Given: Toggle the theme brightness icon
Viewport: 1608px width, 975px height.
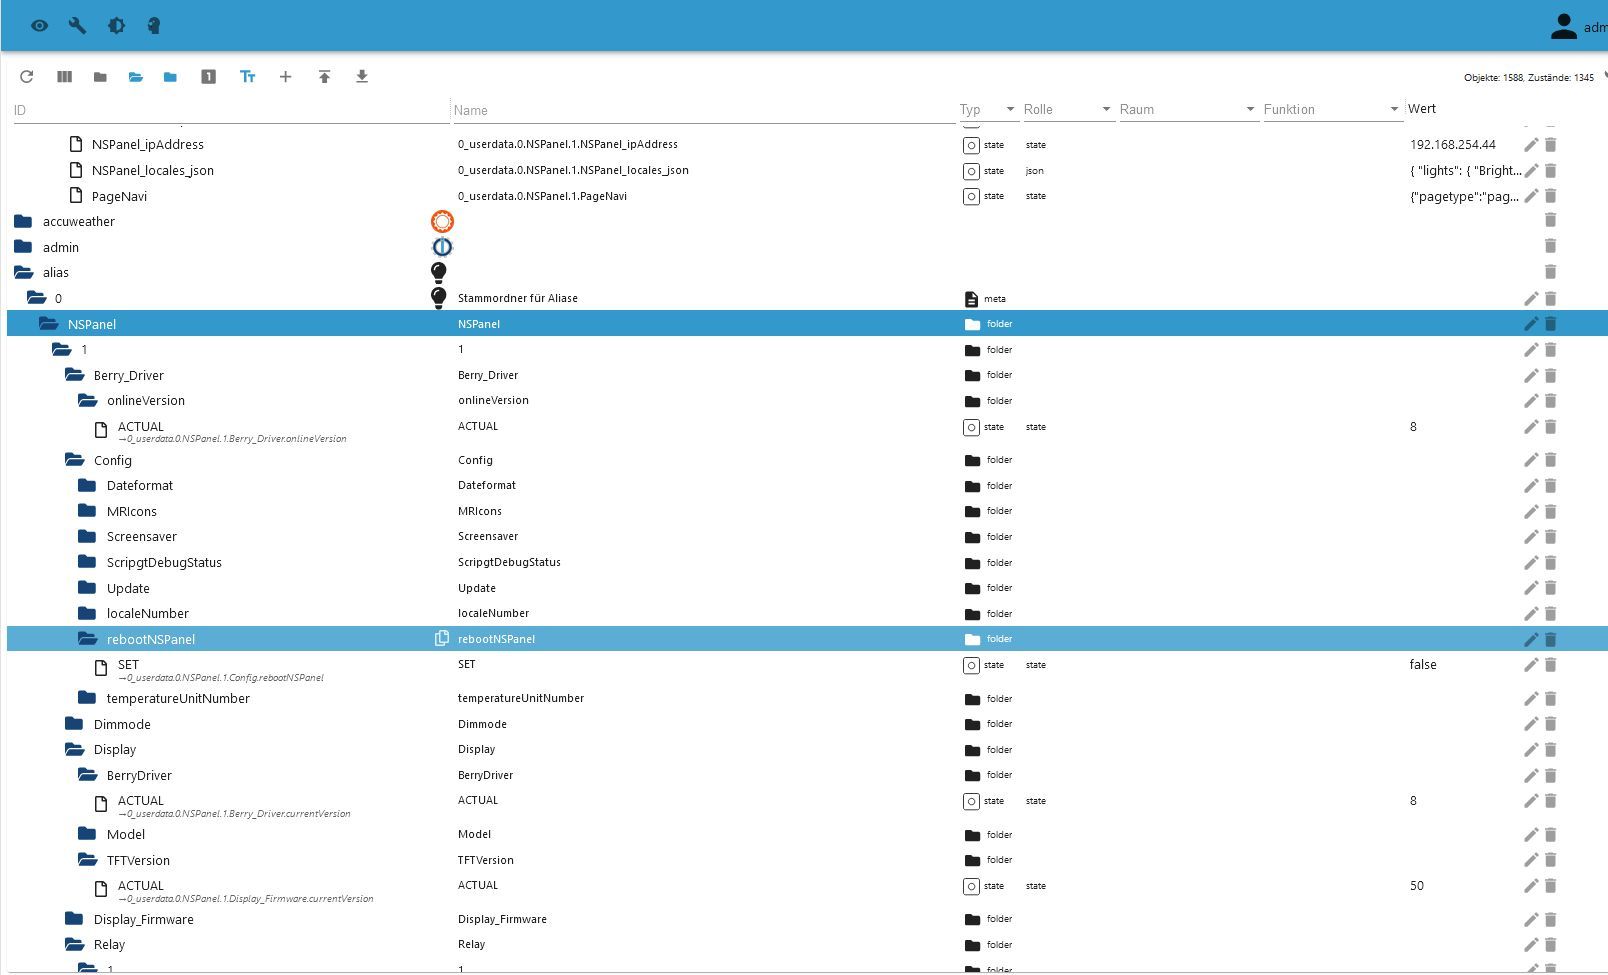Looking at the screenshot, I should tap(116, 26).
